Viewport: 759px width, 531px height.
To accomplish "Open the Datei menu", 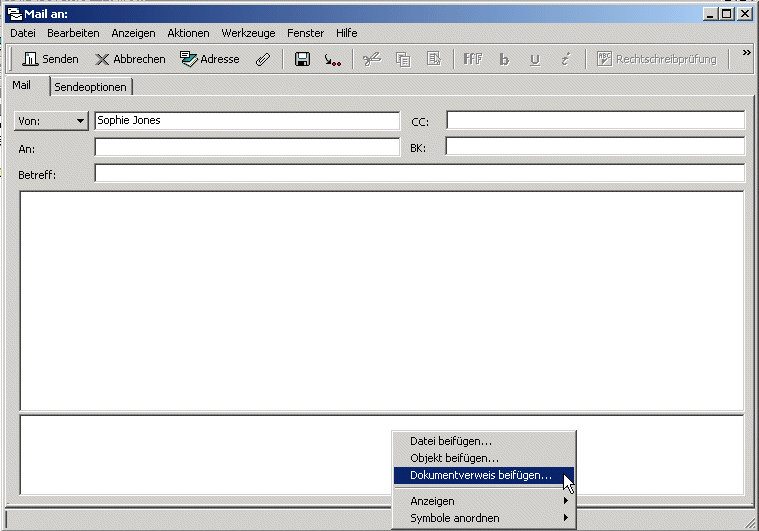I will pos(23,33).
